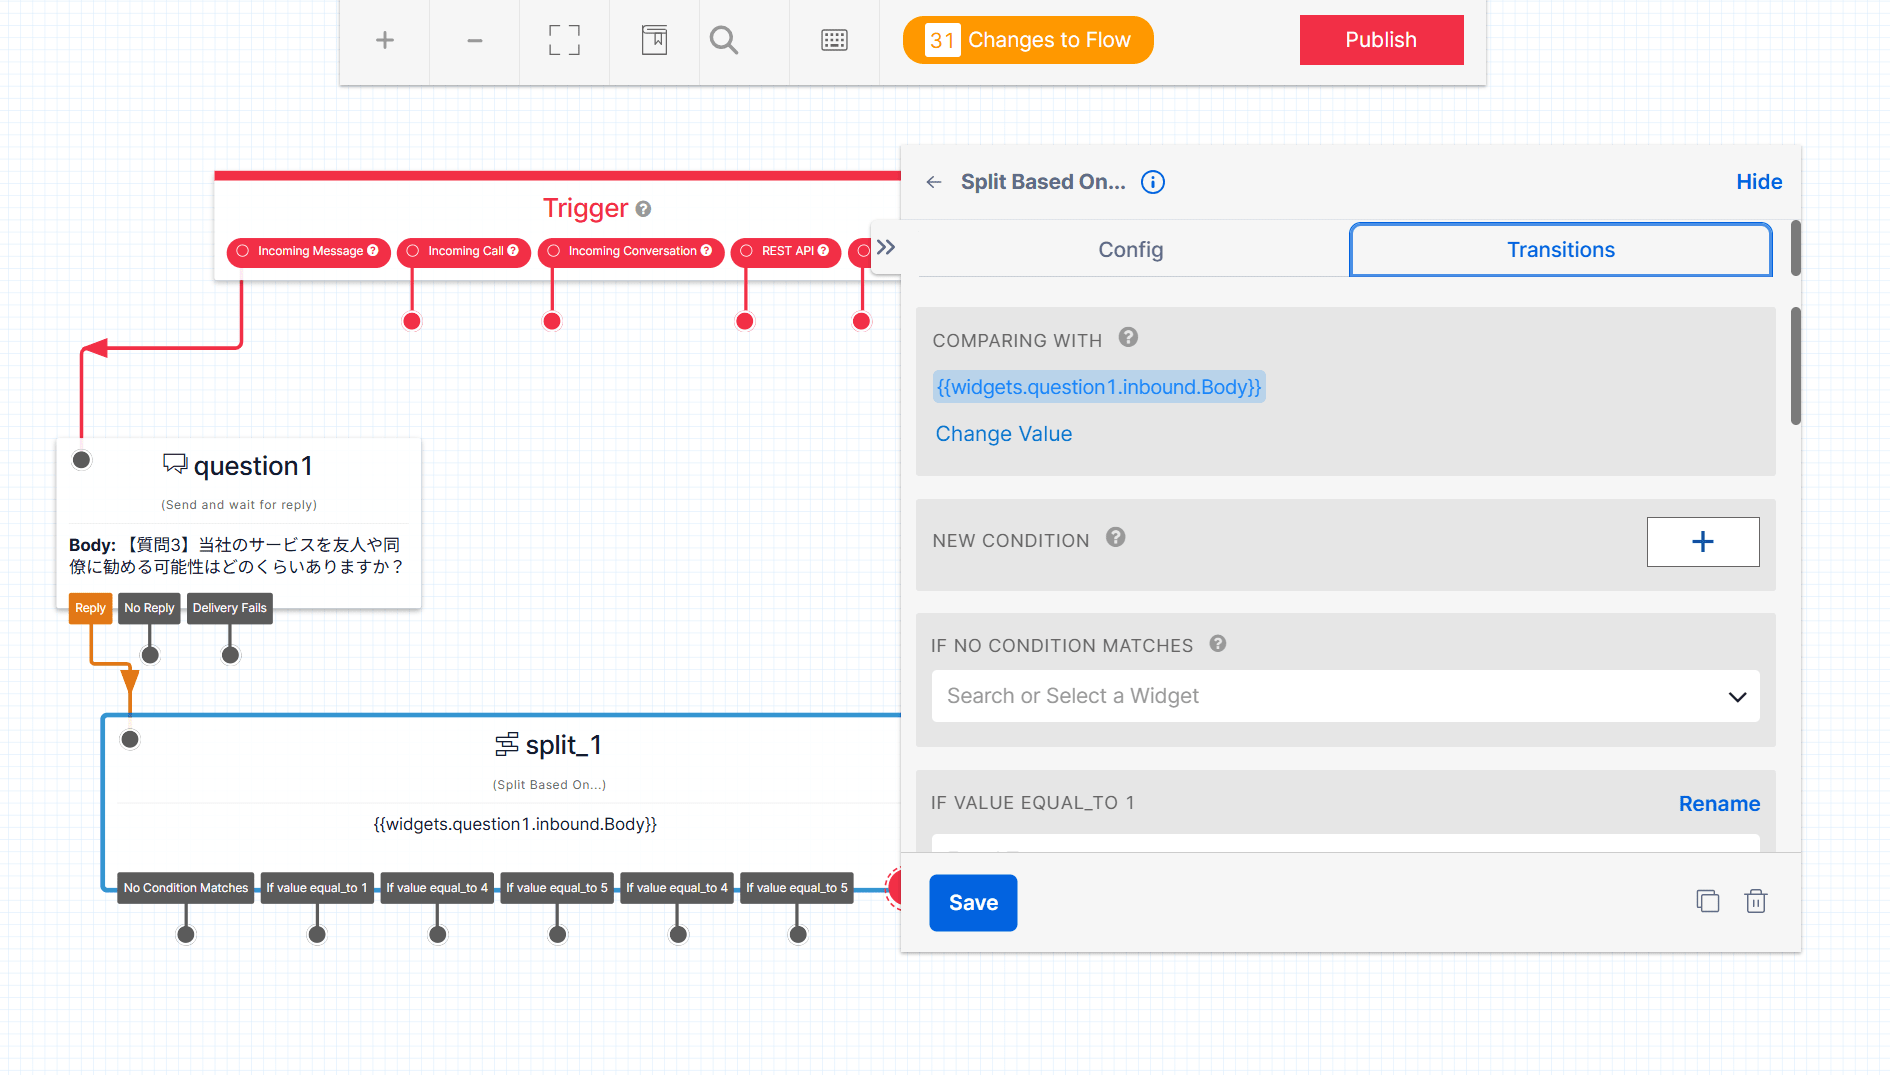Publish the flow
1890x1075 pixels.
click(x=1381, y=40)
